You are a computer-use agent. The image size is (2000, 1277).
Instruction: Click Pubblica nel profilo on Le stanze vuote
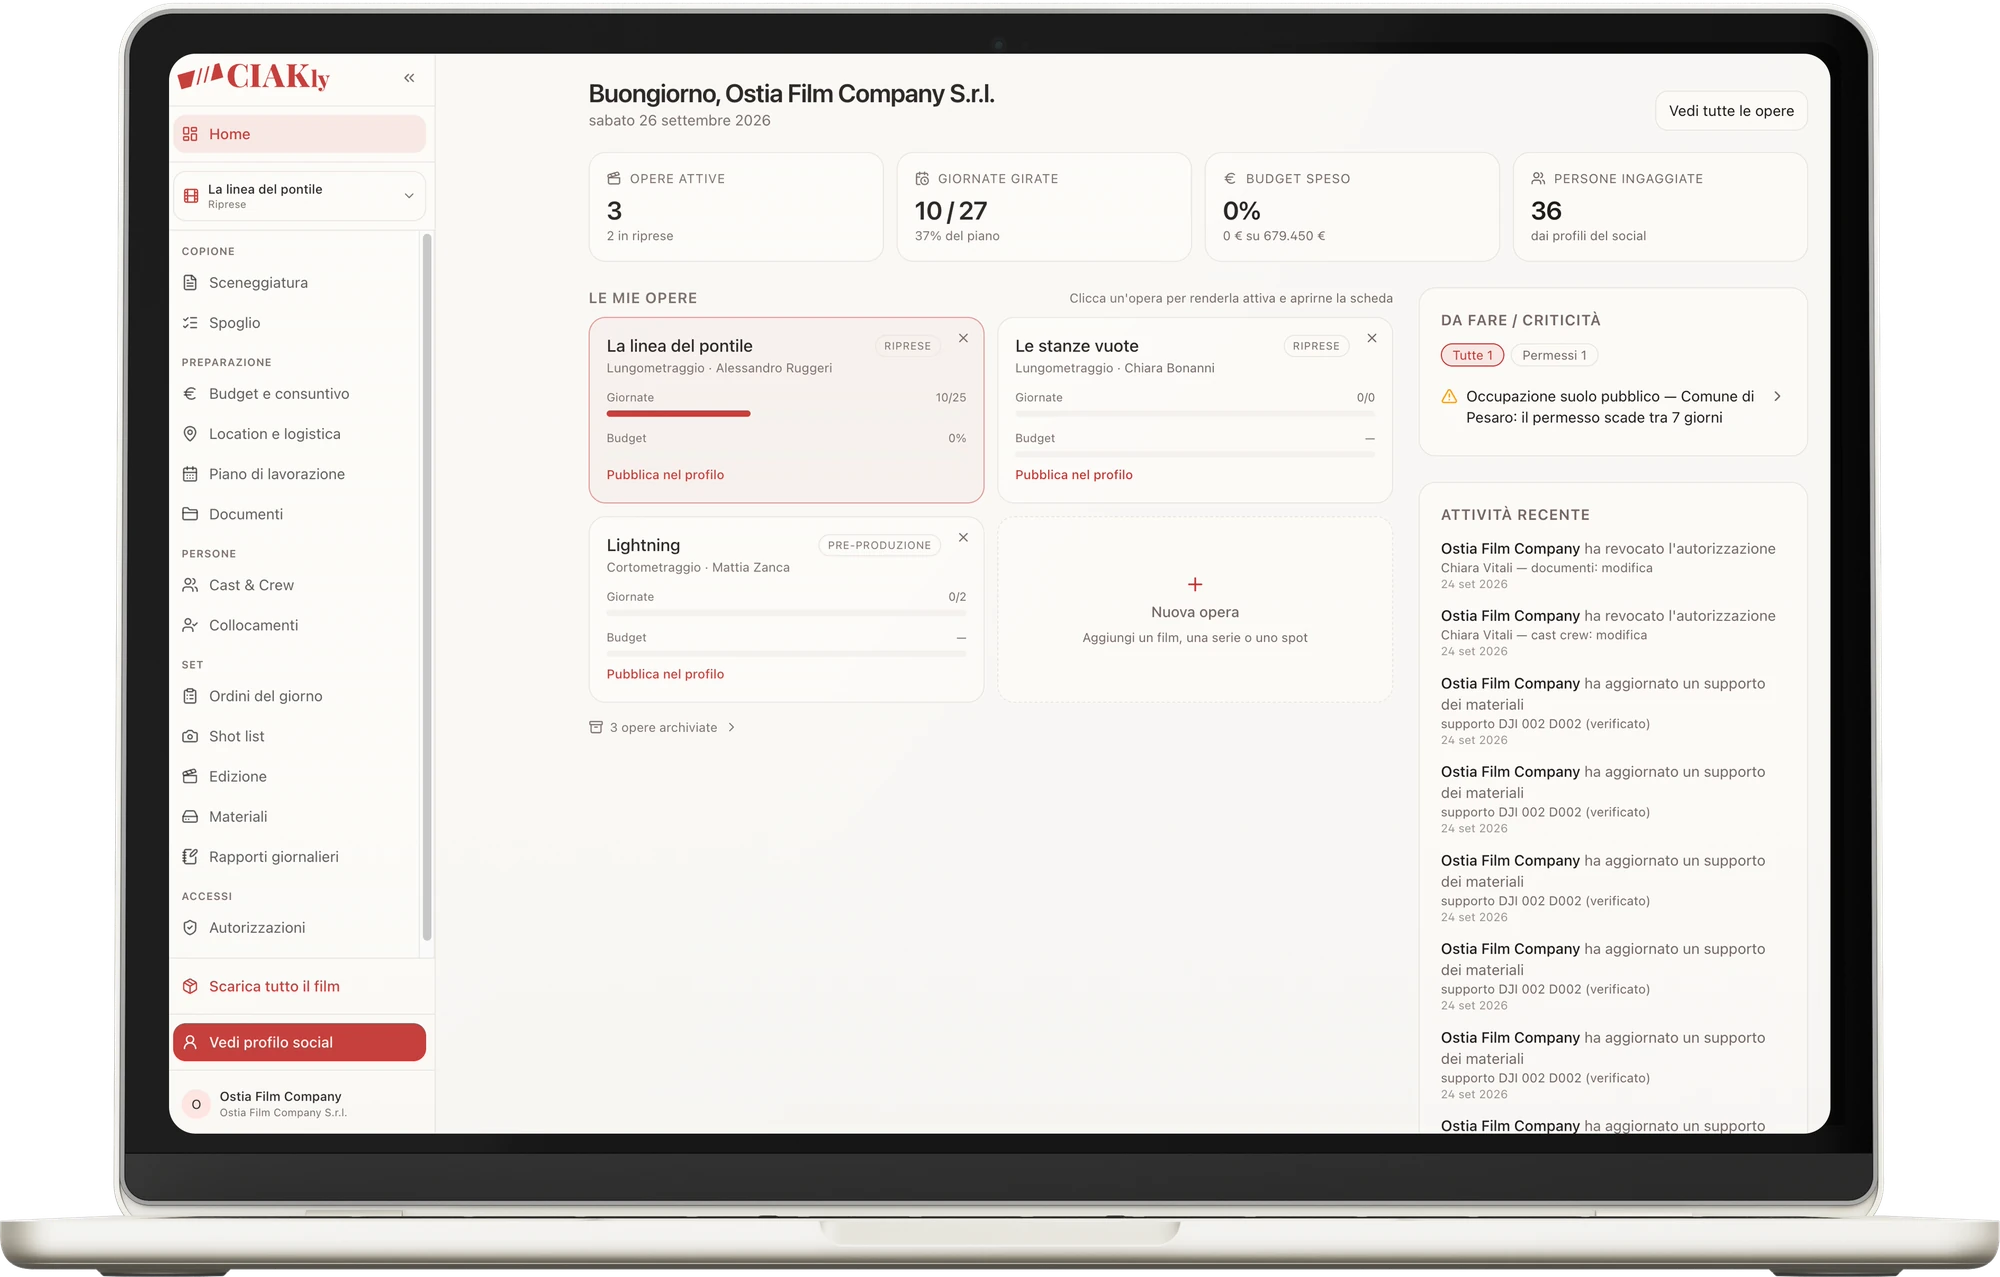(1074, 475)
